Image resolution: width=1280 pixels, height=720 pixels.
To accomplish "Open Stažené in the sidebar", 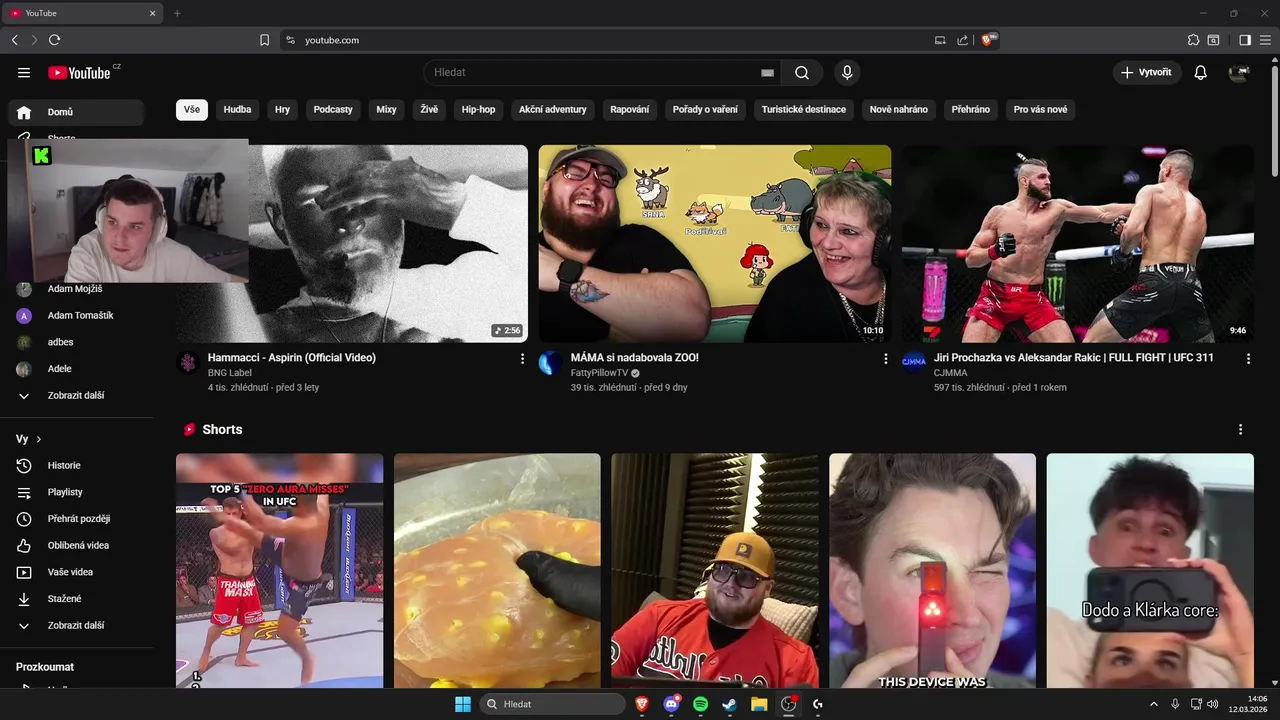I will [x=78, y=599].
